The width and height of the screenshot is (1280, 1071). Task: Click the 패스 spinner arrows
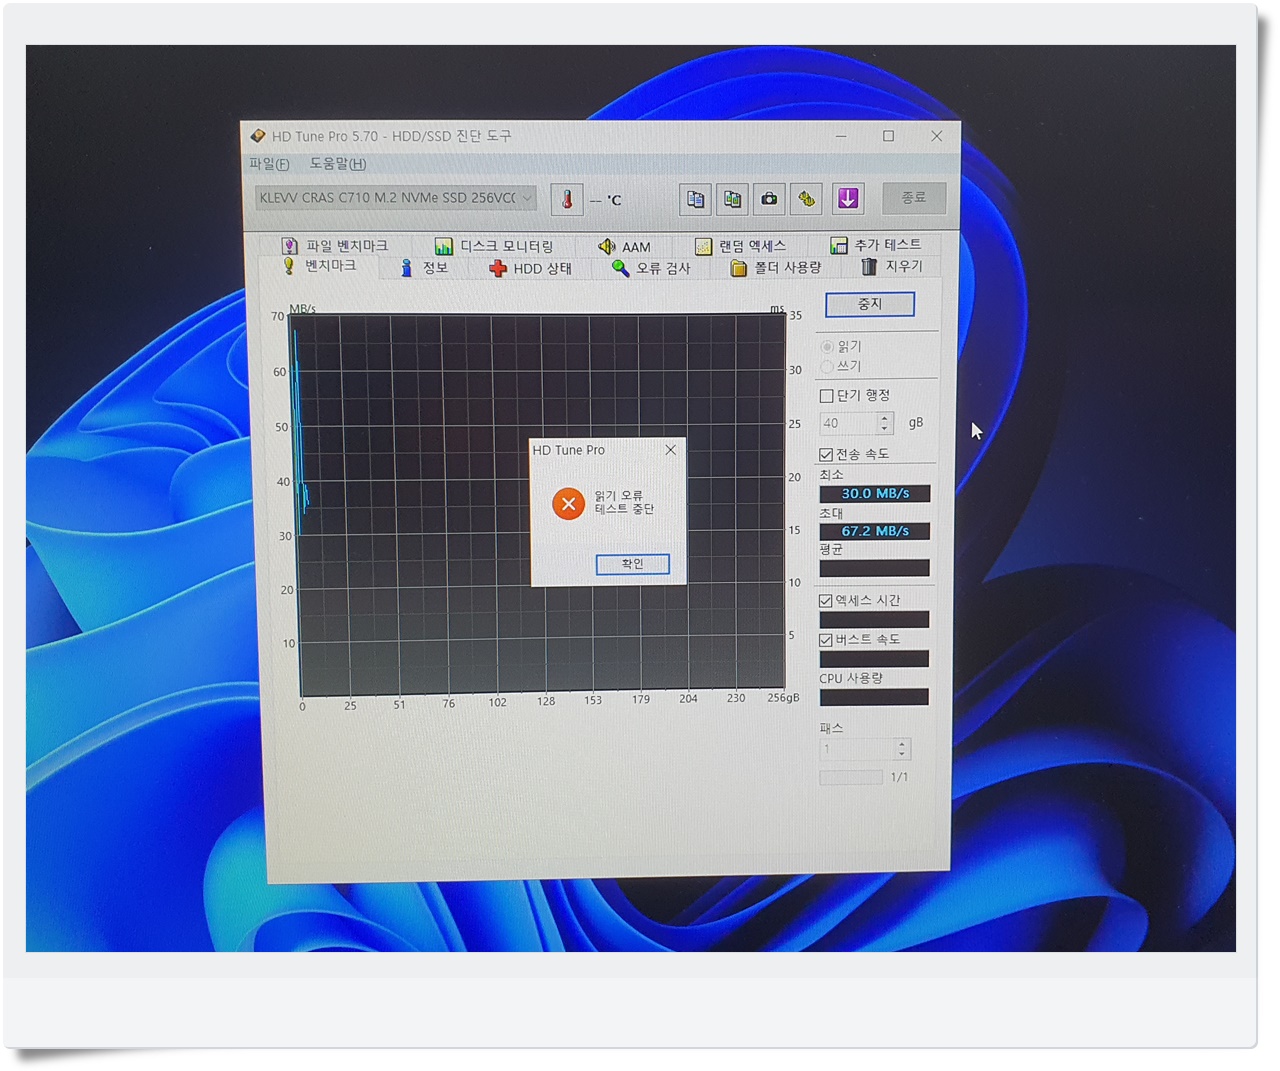(903, 749)
